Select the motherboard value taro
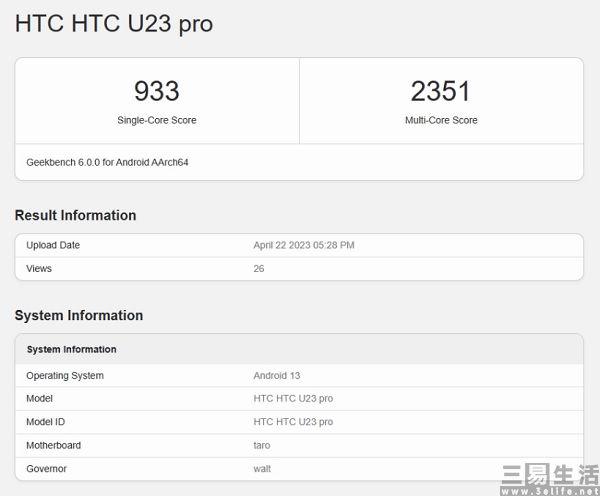The image size is (600, 496). pos(262,445)
